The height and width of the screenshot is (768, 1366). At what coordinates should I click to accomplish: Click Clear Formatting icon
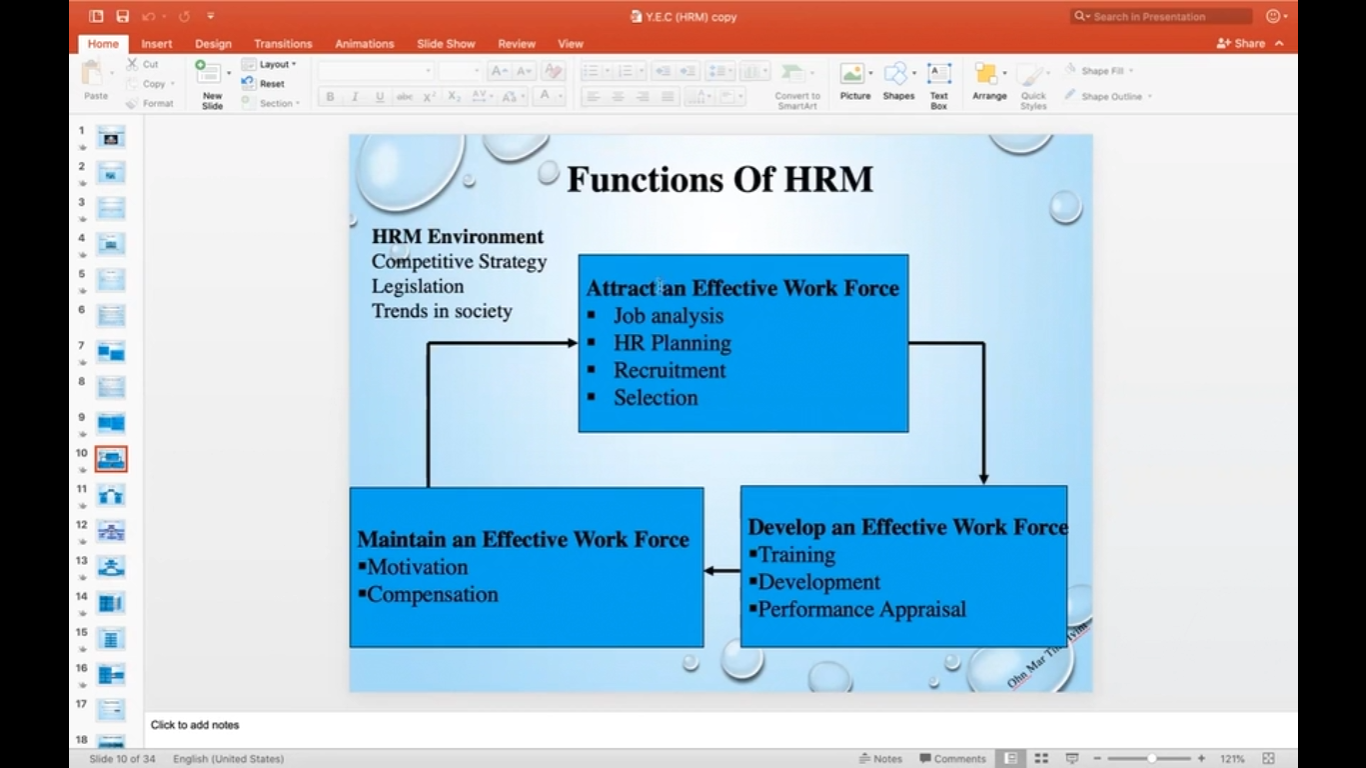click(x=553, y=71)
